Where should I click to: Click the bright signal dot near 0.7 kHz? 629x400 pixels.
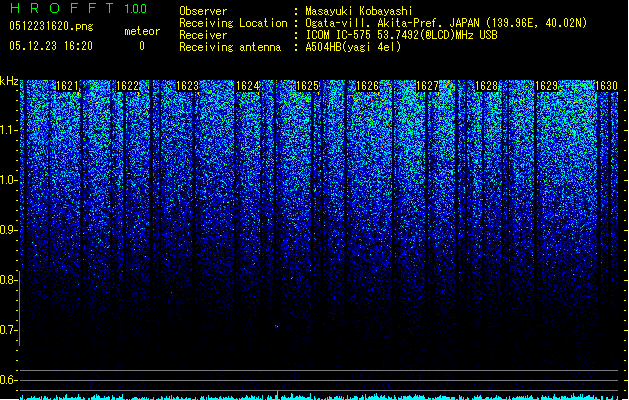[276, 327]
